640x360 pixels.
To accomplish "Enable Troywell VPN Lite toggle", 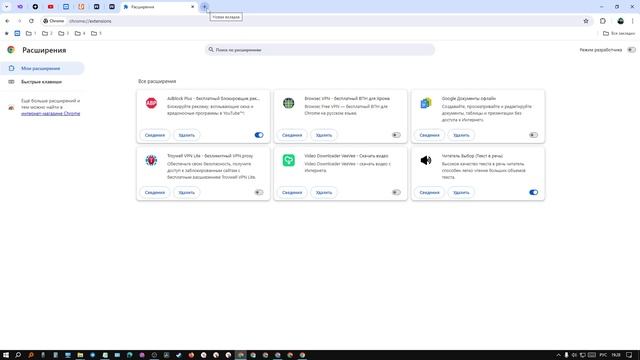I will (259, 192).
